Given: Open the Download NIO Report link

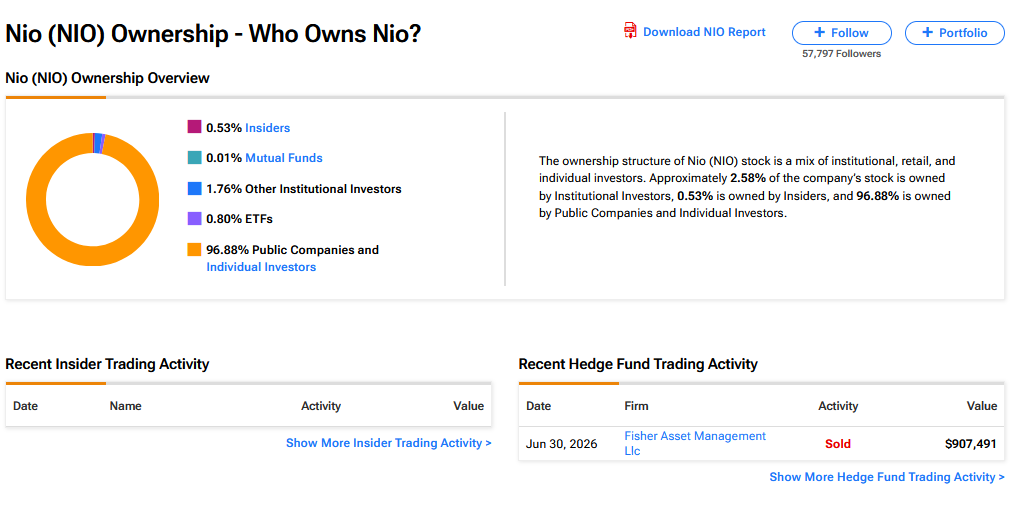Looking at the screenshot, I should pyautogui.click(x=704, y=32).
